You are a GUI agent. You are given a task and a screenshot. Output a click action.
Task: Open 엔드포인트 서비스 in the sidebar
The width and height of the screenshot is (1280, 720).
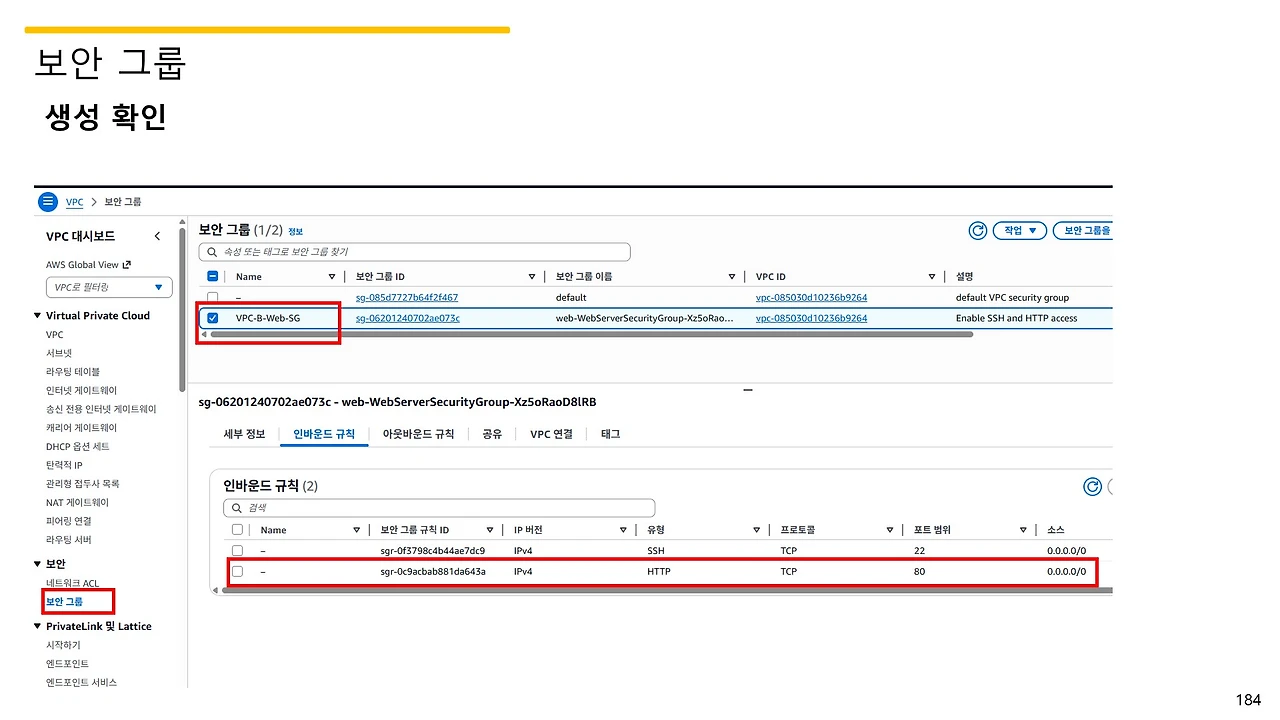click(x=81, y=683)
